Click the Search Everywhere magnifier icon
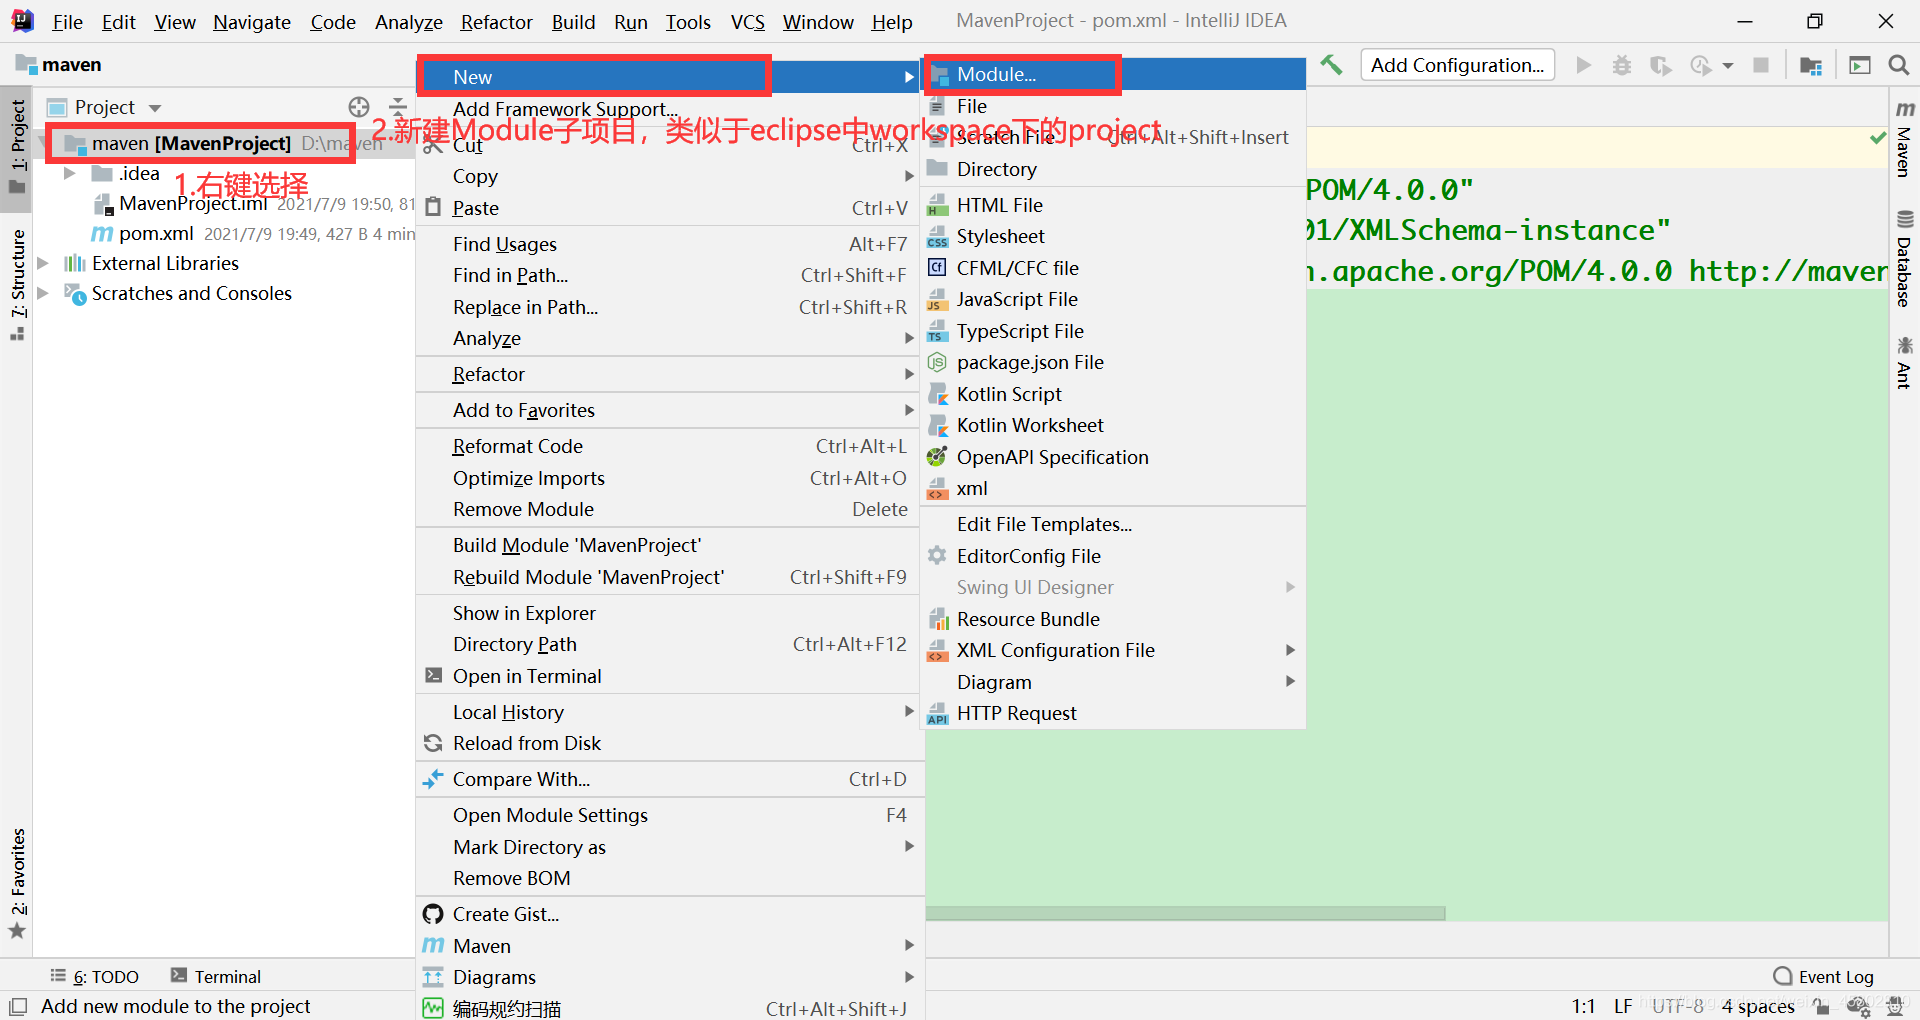Screen dimensions: 1920x1020 1898,65
